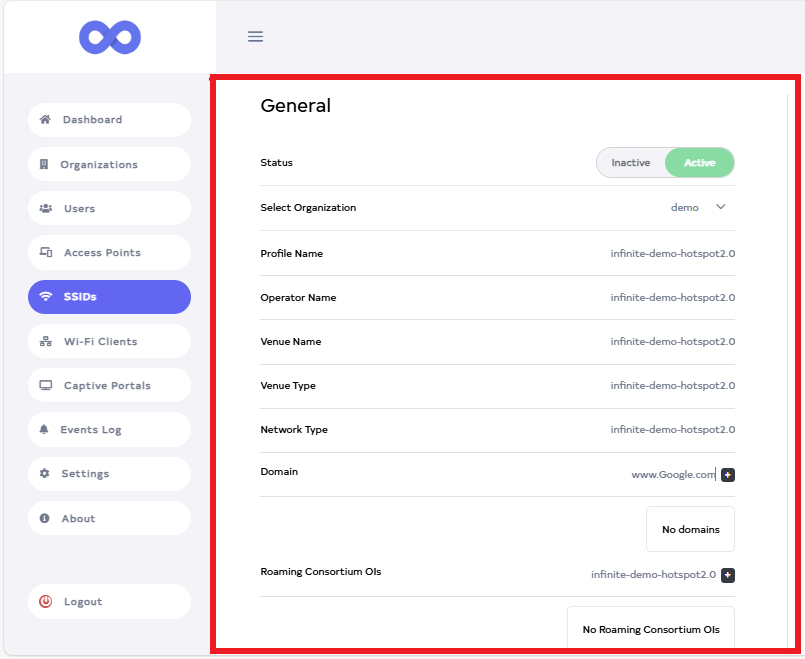
Task: Click the Access Points devices icon
Action: (46, 253)
